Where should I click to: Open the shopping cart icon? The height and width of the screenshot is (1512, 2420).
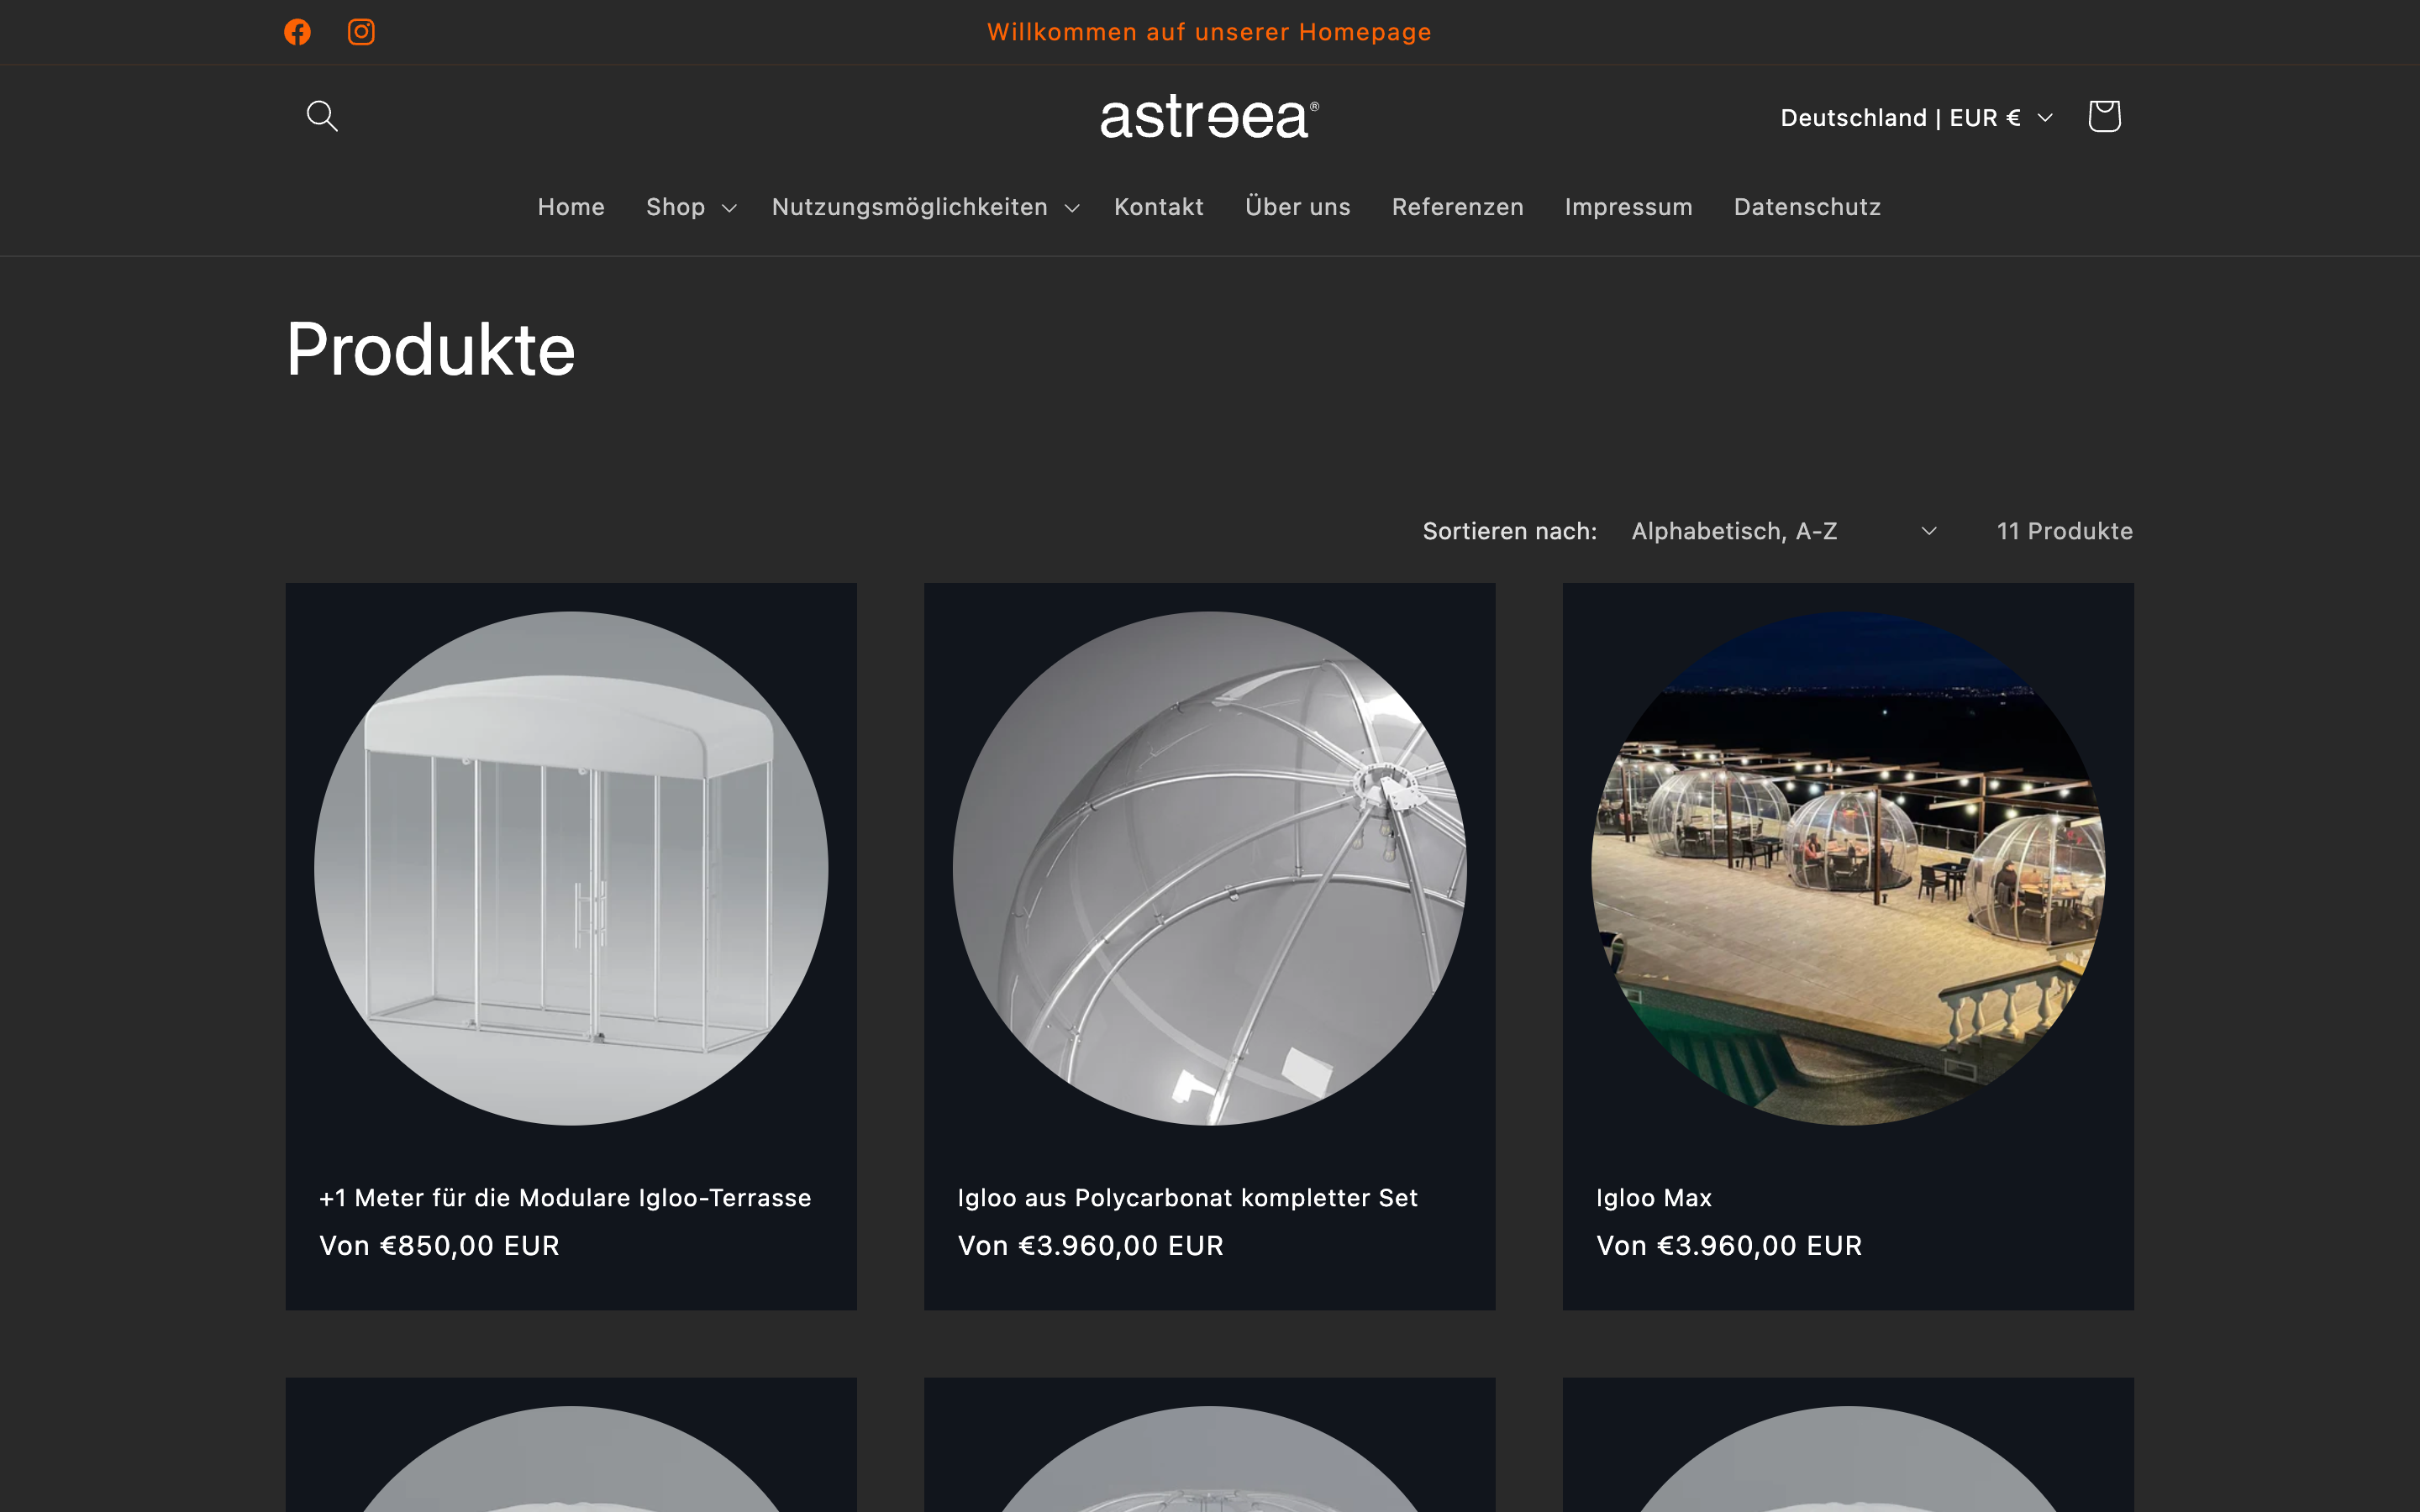coord(2104,116)
